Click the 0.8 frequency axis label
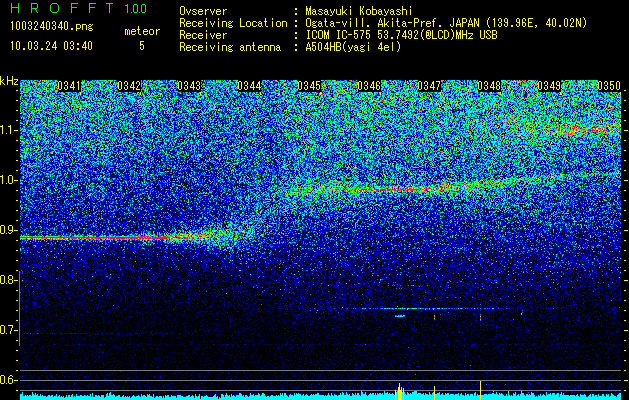Viewport: 629px width, 400px height. pyautogui.click(x=9, y=280)
